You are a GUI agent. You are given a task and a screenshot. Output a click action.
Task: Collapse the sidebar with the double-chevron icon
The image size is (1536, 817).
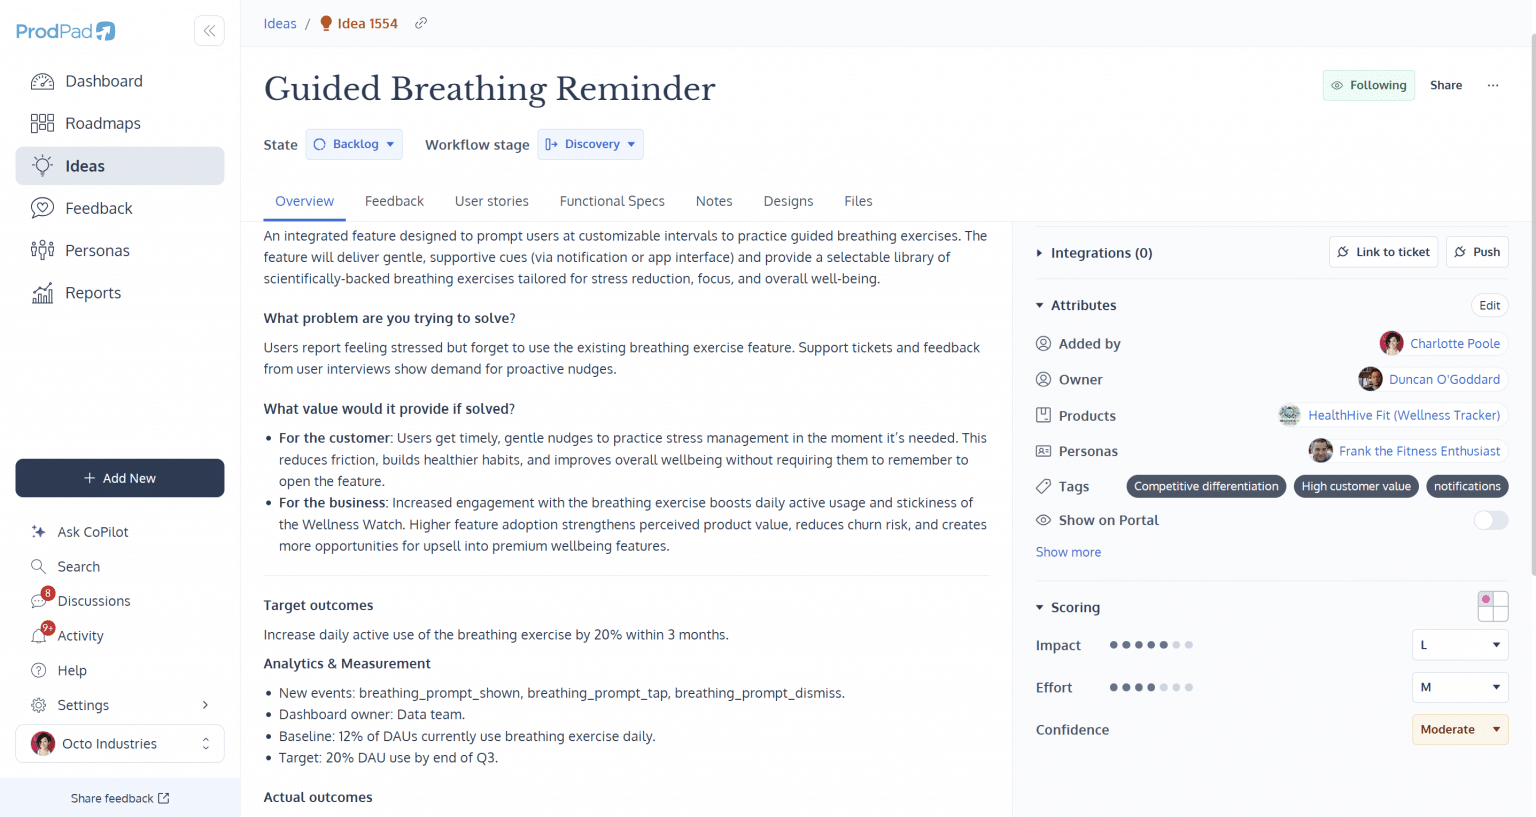209,31
